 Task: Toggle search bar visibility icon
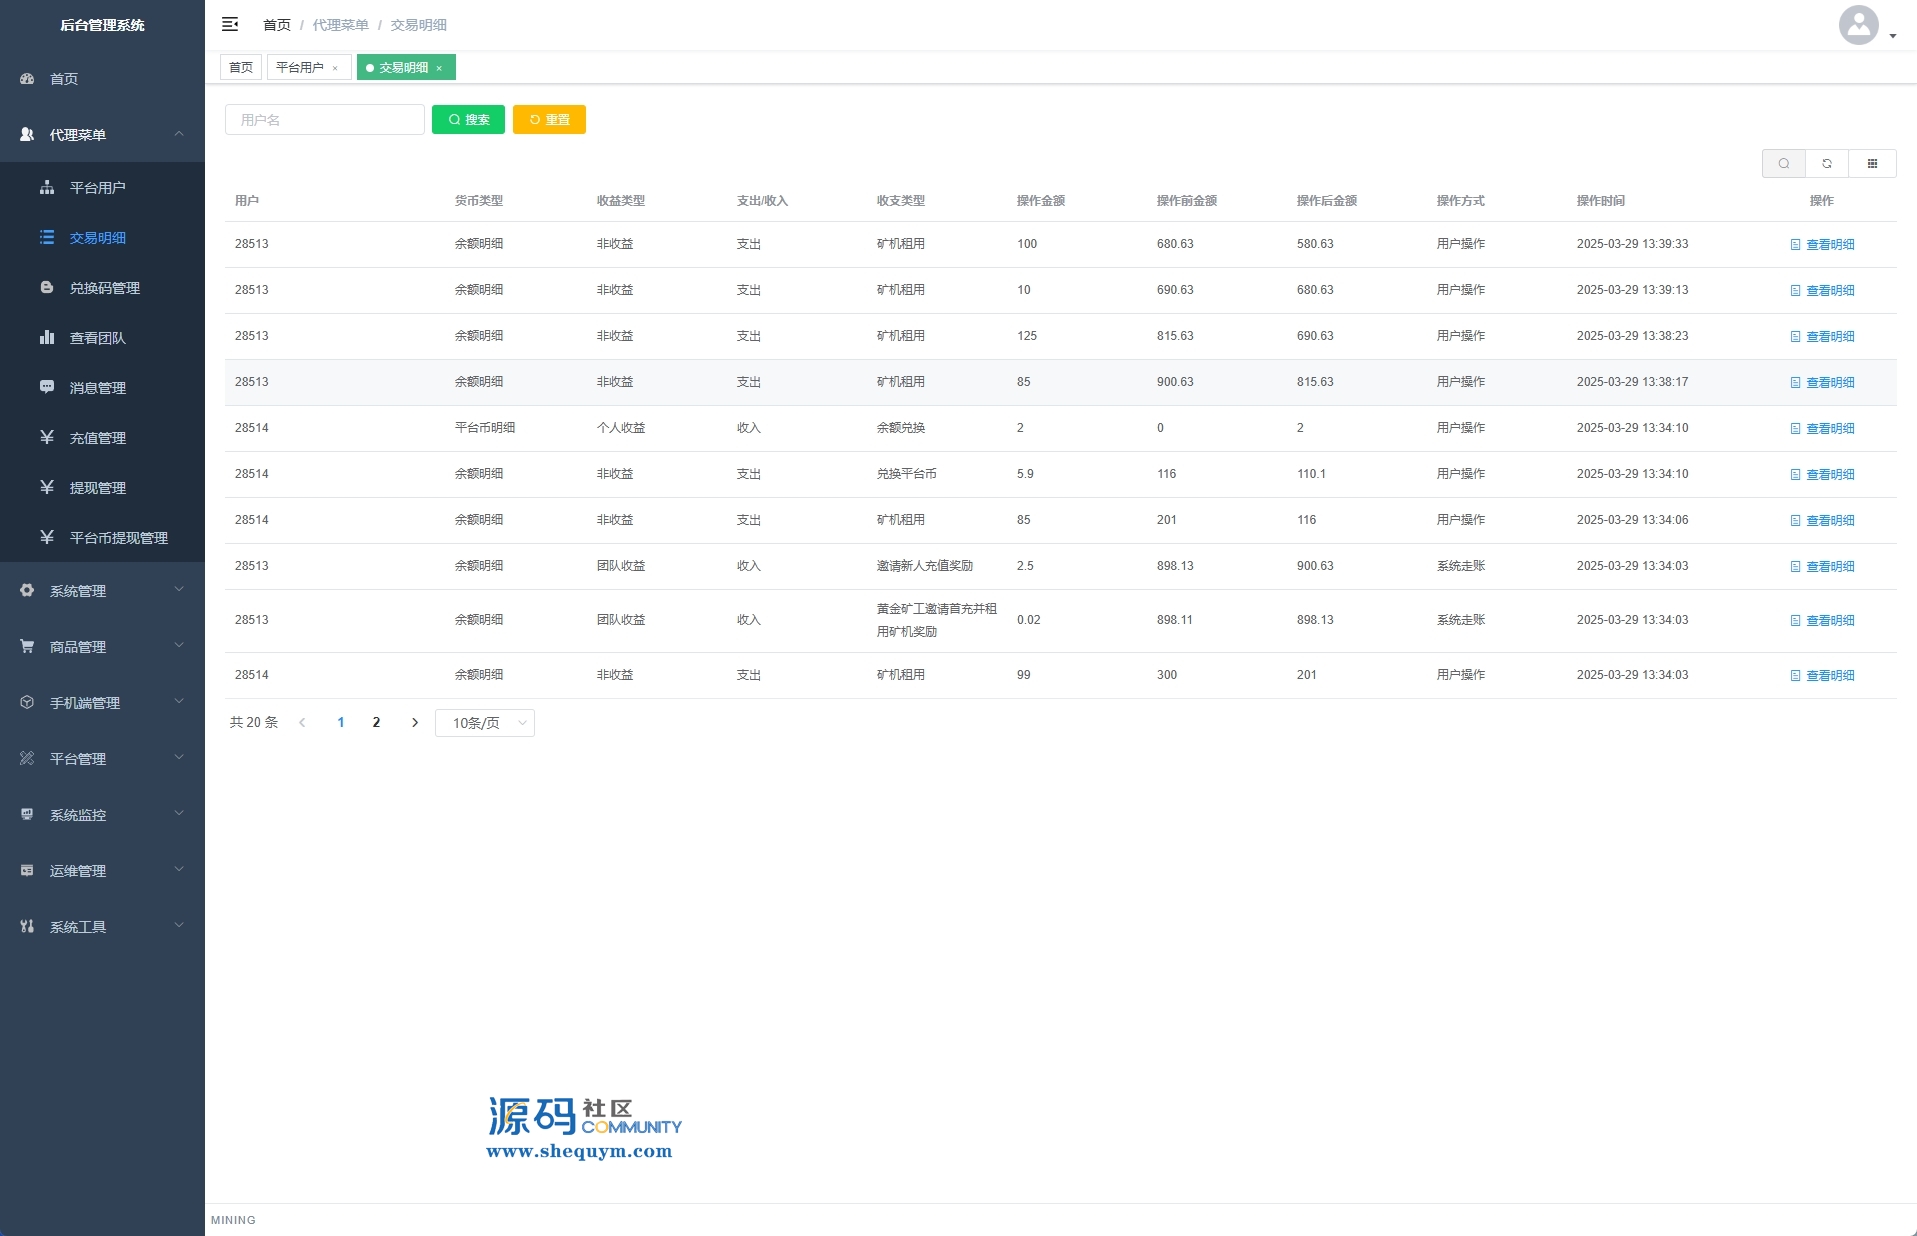point(1783,164)
